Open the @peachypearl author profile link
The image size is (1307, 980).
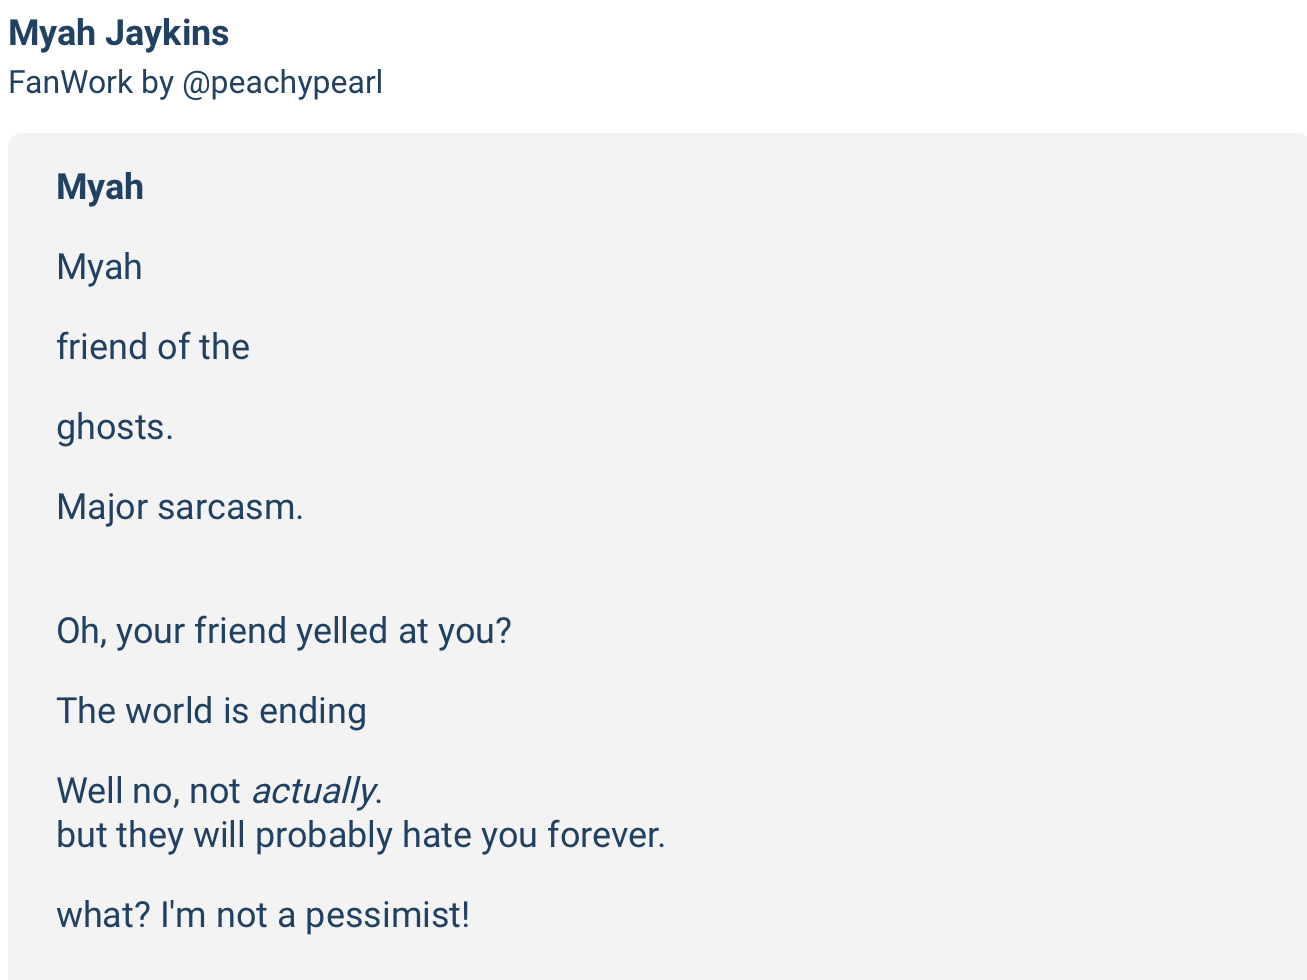point(282,82)
